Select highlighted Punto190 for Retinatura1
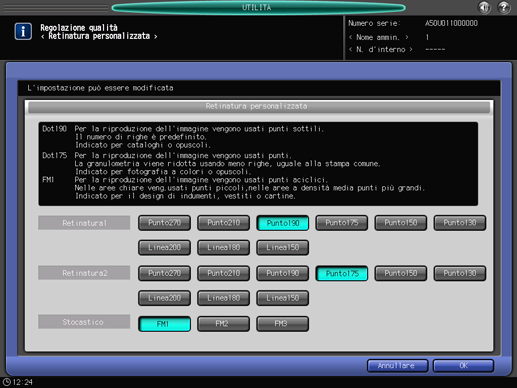517x388 pixels. pyautogui.click(x=282, y=223)
